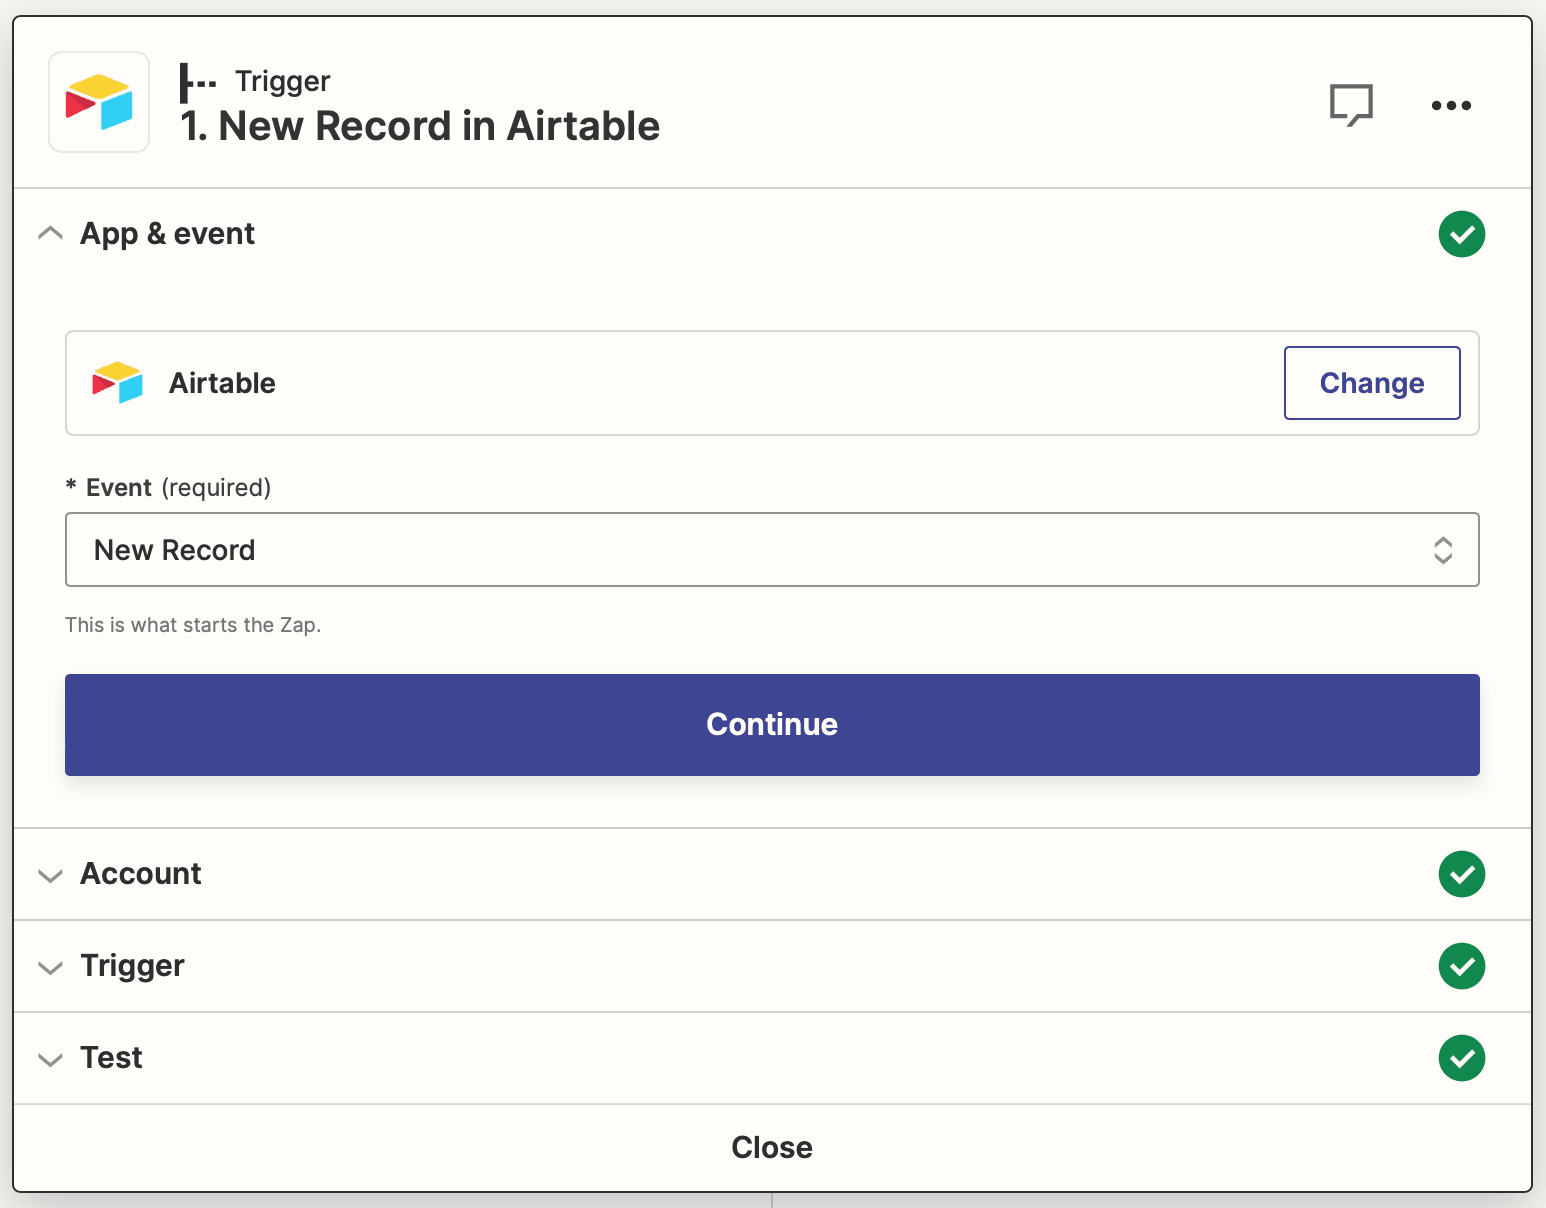Screen dimensions: 1546x1208
Task: Click the green checkmark next to Trigger section
Action: [1461, 966]
